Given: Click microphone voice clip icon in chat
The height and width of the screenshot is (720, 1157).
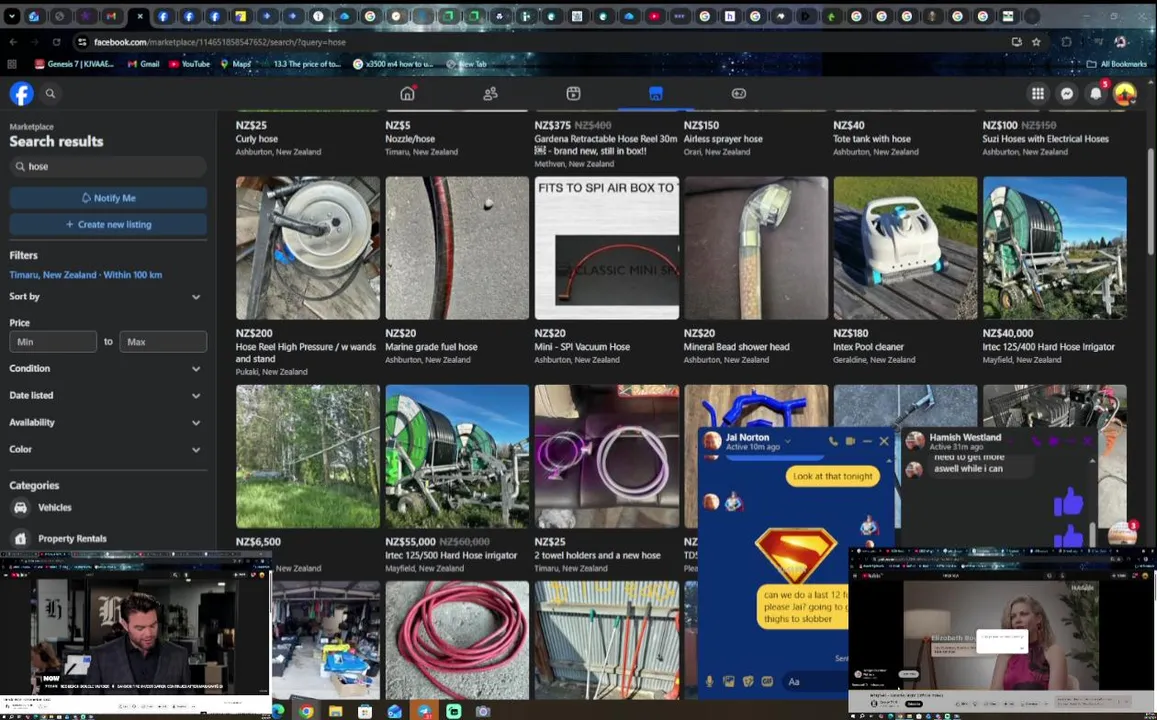Looking at the screenshot, I should click(x=709, y=682).
